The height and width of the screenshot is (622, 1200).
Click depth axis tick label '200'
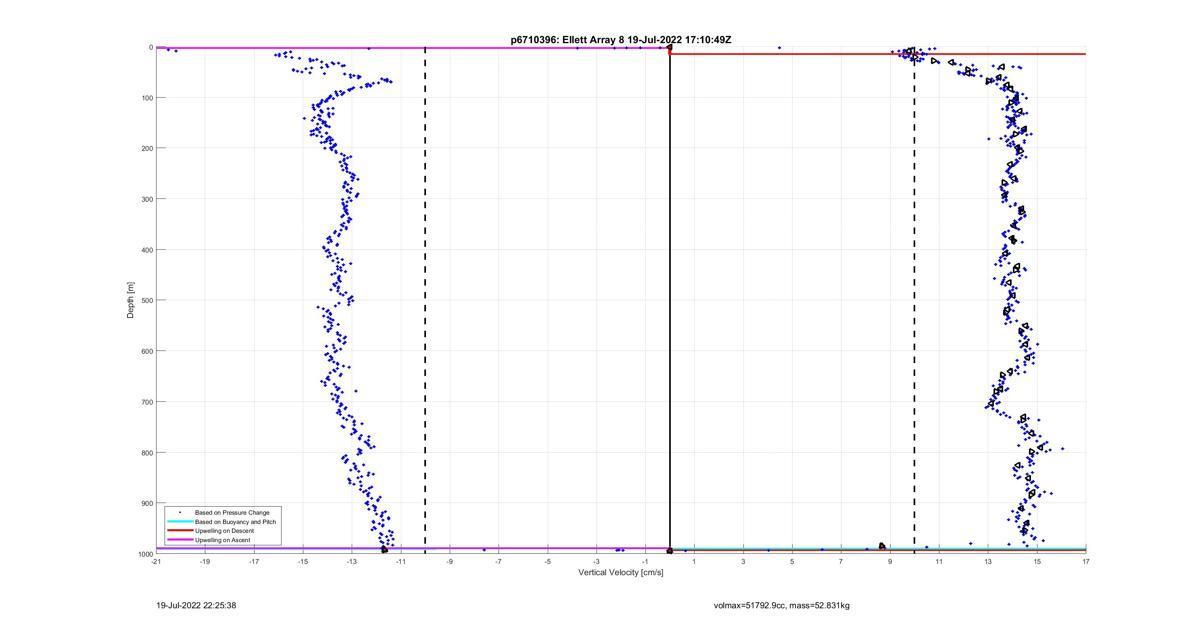click(x=146, y=148)
